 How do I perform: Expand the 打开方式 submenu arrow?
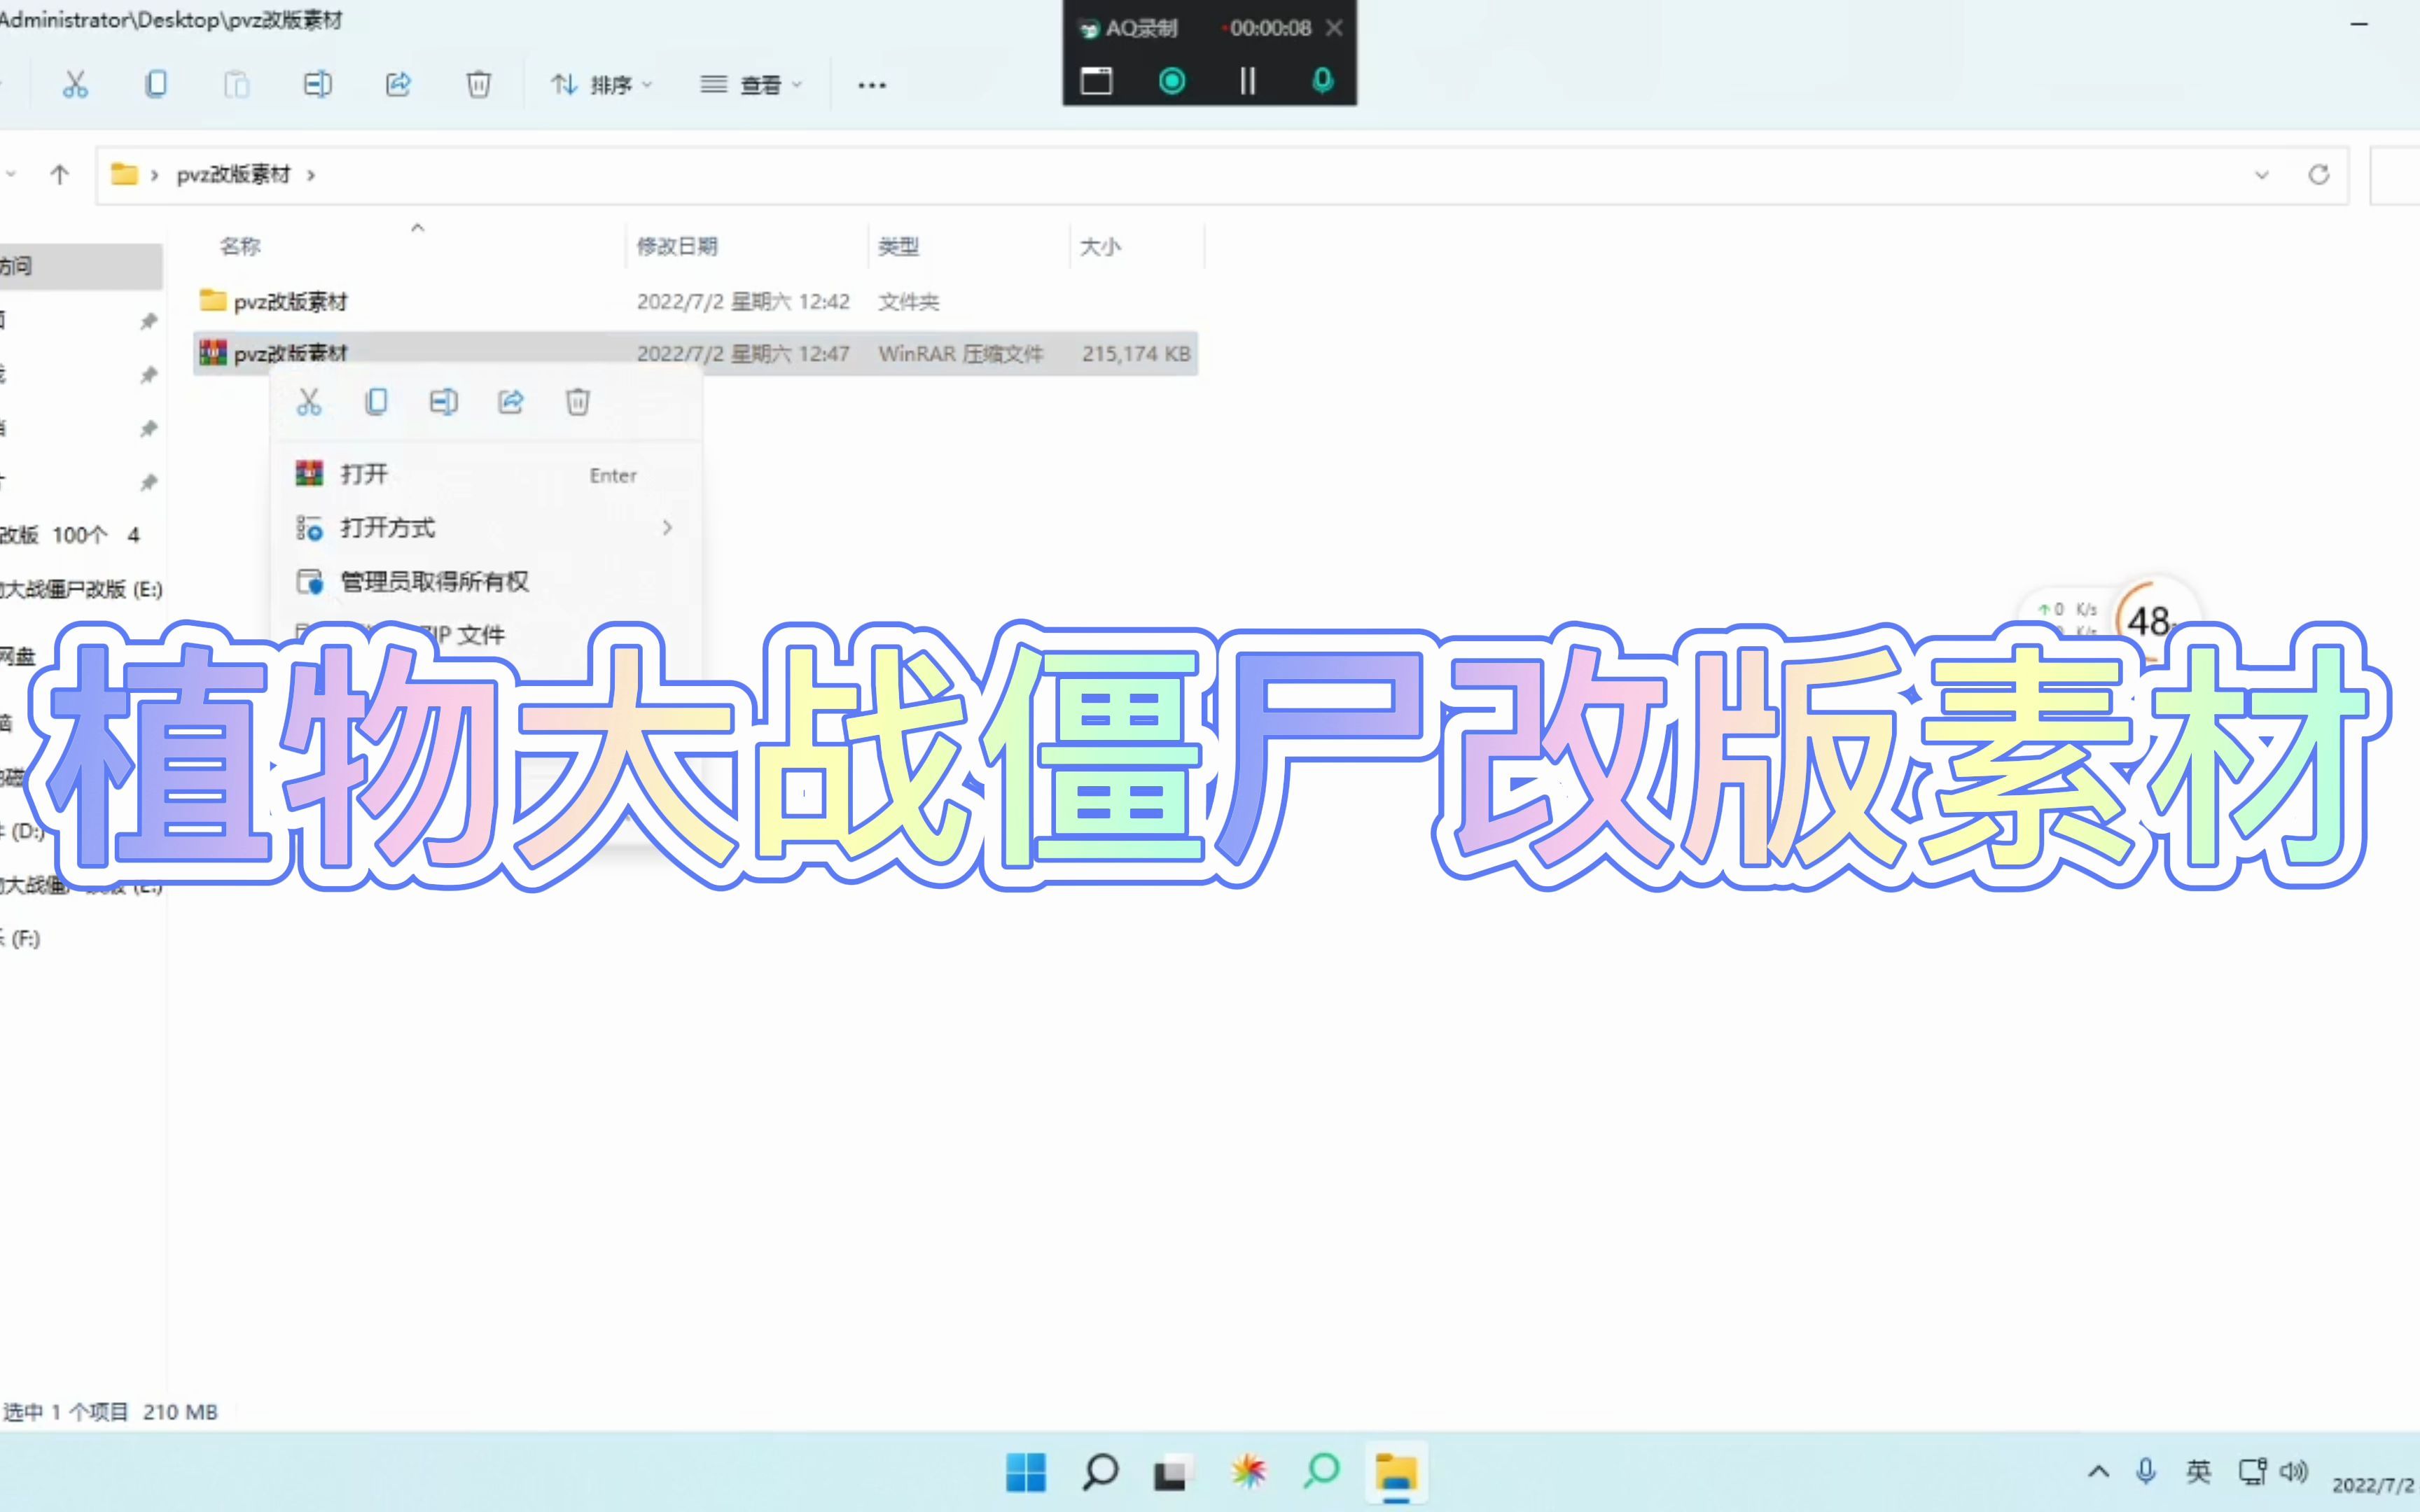(667, 528)
